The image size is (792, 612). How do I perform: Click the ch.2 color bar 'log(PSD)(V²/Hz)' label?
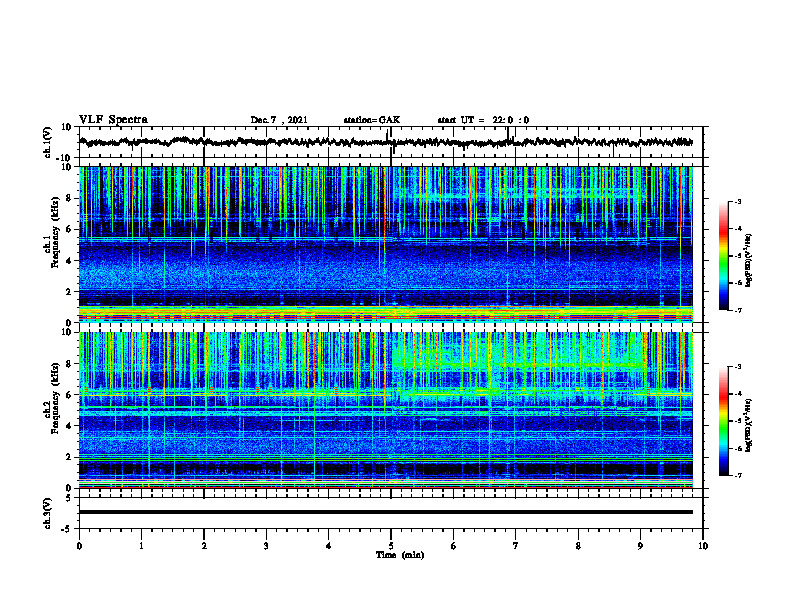point(748,425)
